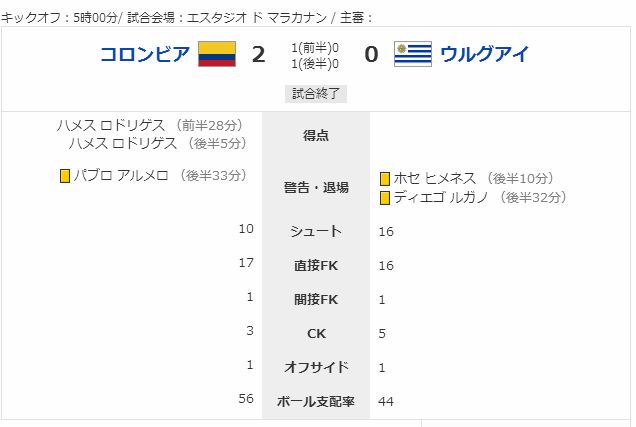Click first-half goal by ハメス ロドリゲス (前半28分)

tap(150, 125)
